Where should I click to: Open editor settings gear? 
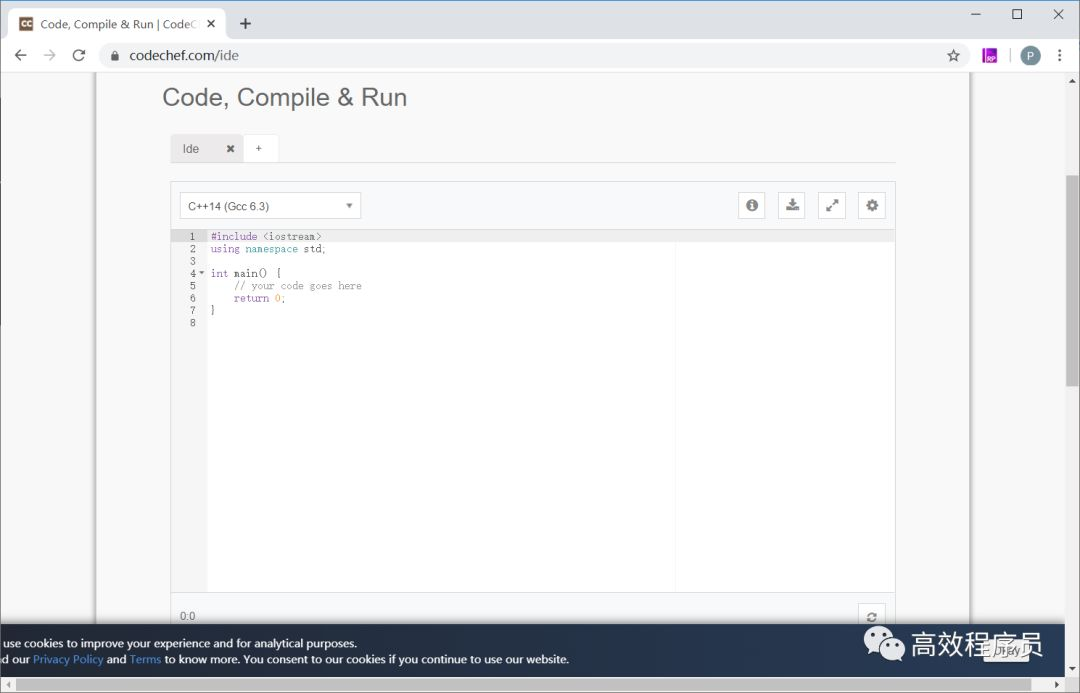(871, 205)
